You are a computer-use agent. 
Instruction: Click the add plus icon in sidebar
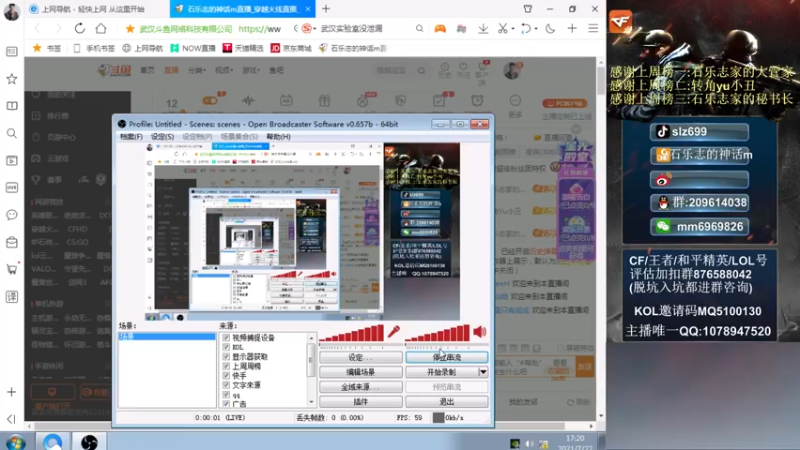[11, 392]
